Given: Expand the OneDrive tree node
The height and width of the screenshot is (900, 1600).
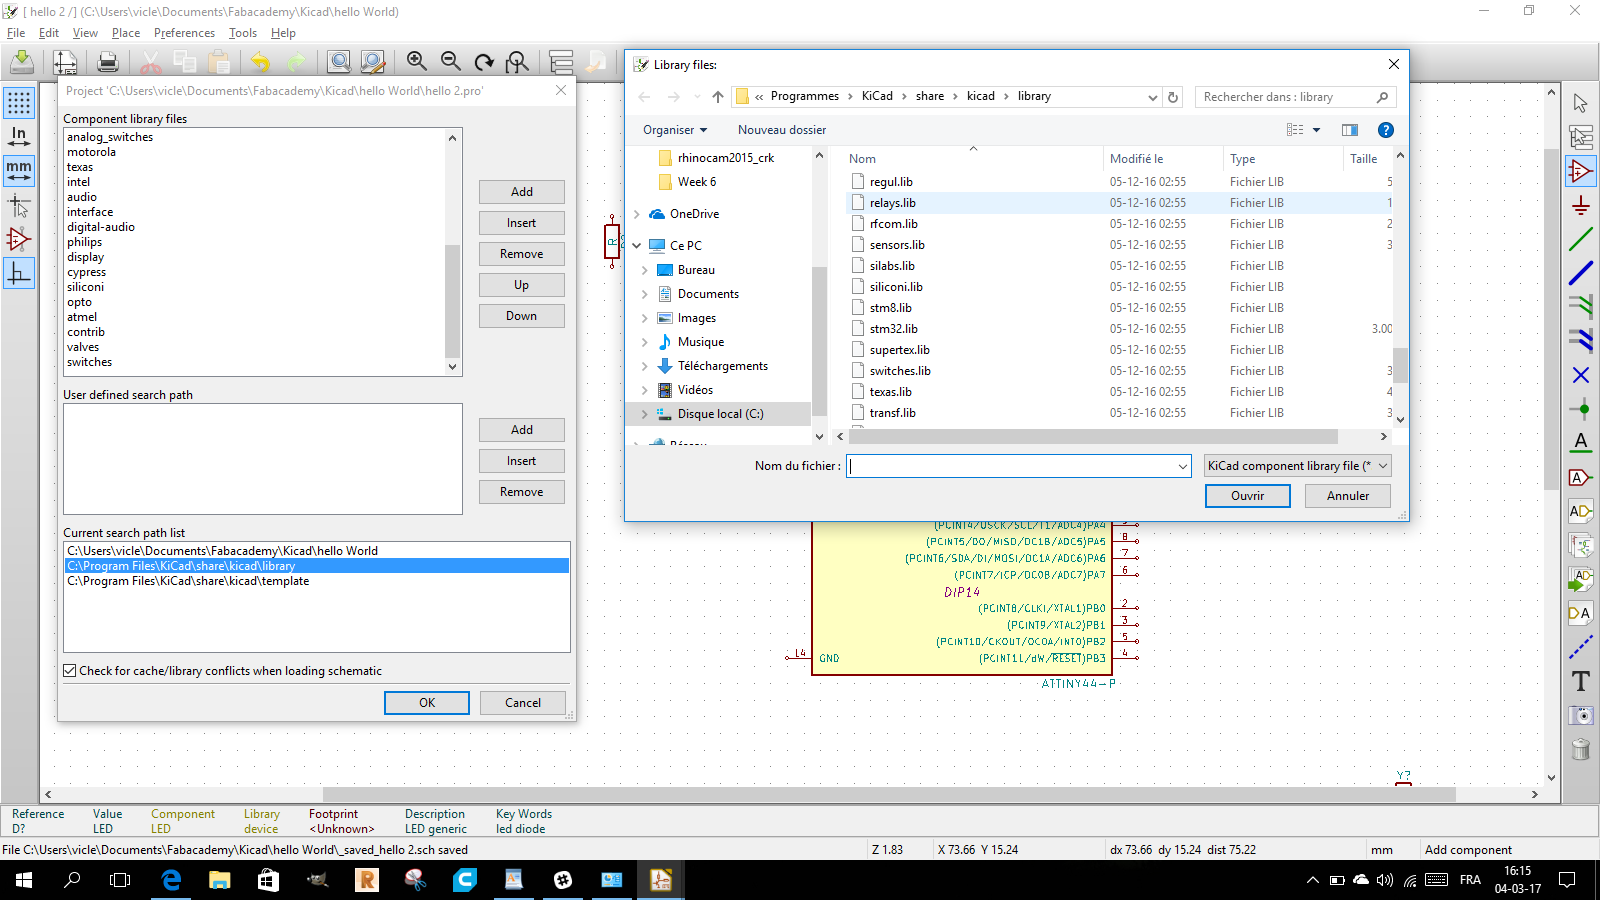Looking at the screenshot, I should (x=637, y=214).
